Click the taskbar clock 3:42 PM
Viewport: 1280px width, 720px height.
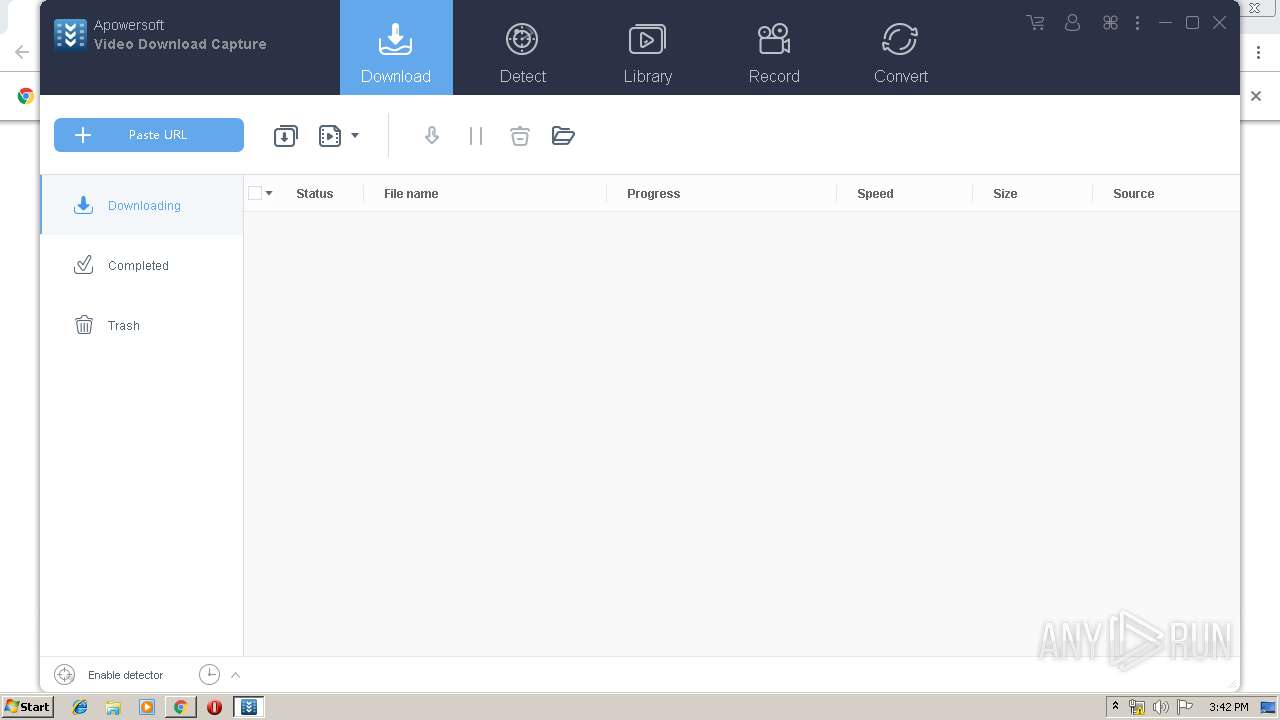pos(1228,707)
